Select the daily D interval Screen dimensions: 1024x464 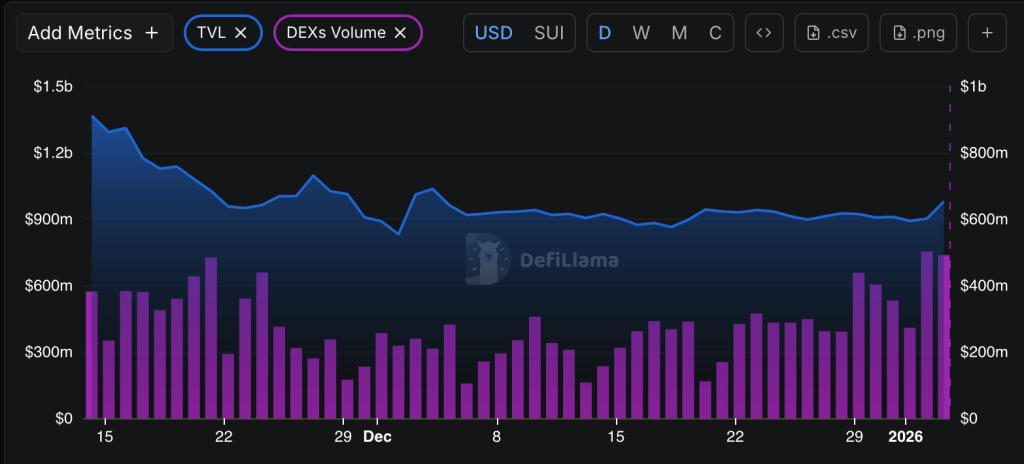click(604, 33)
